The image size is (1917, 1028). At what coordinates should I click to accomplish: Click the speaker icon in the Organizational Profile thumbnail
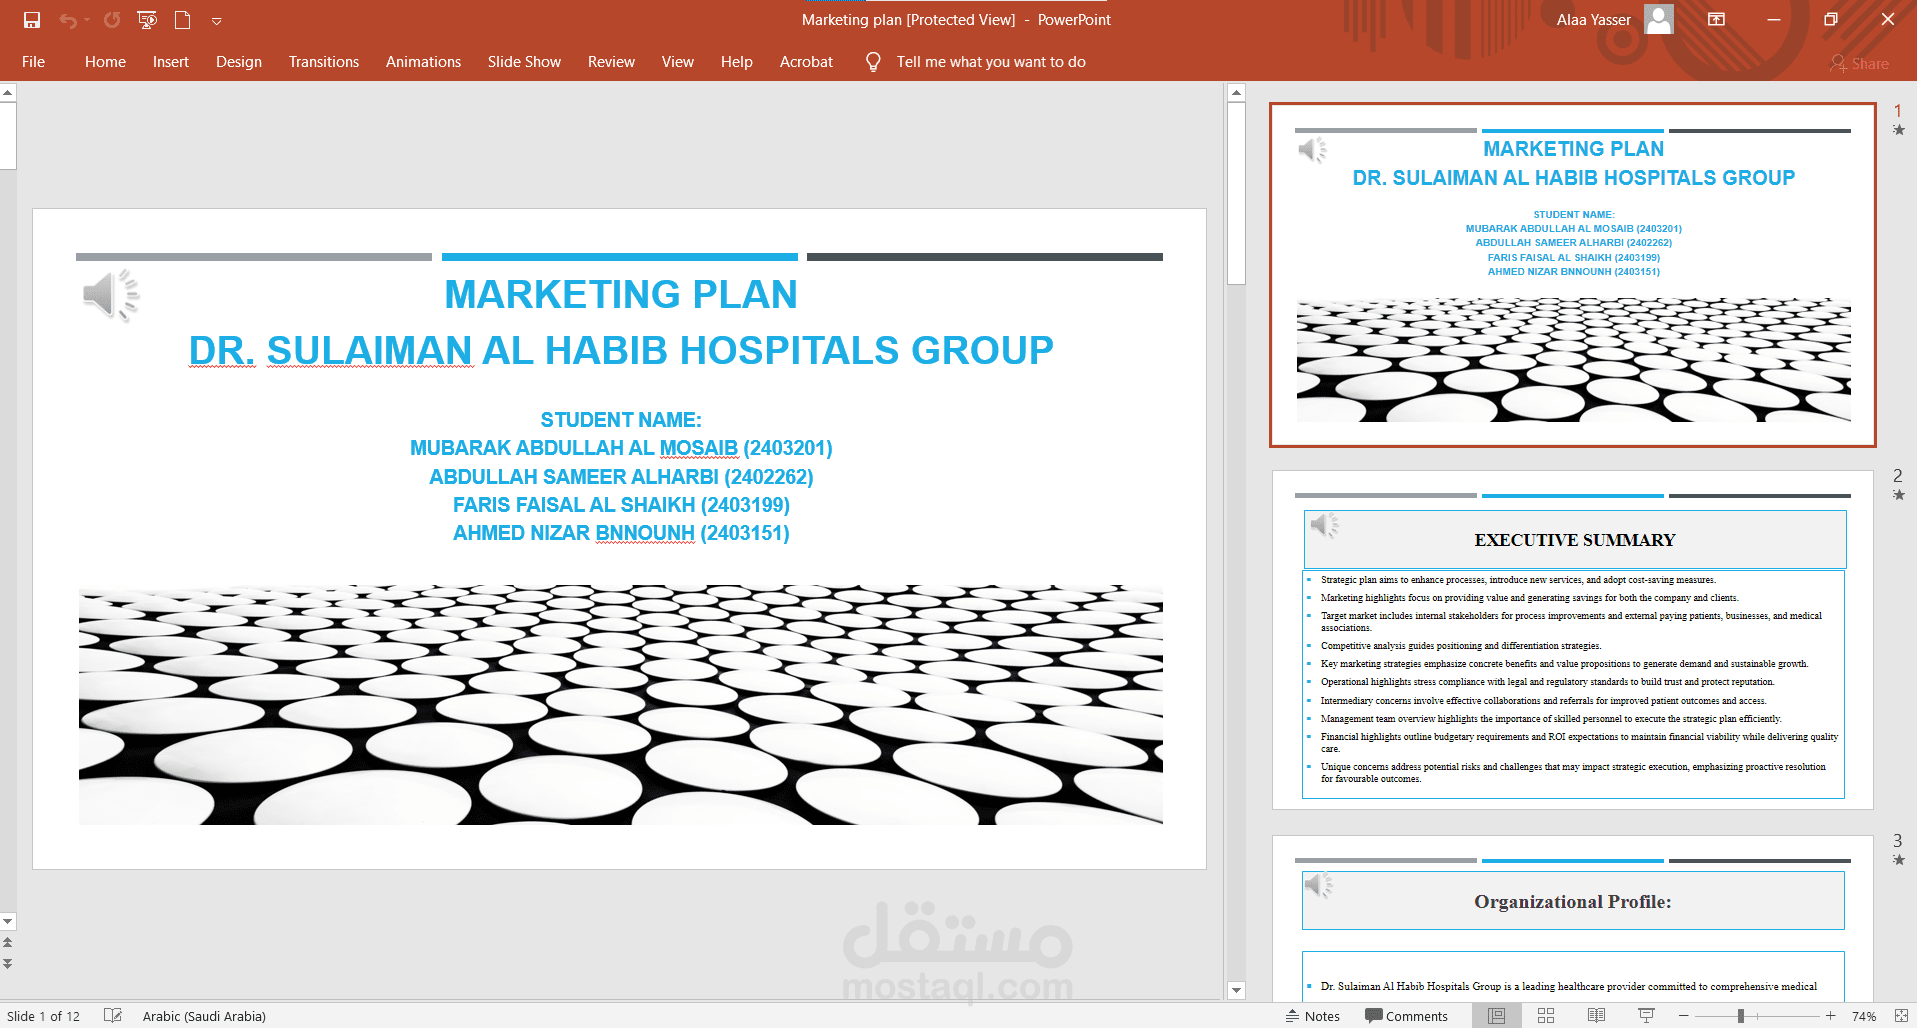coord(1319,885)
